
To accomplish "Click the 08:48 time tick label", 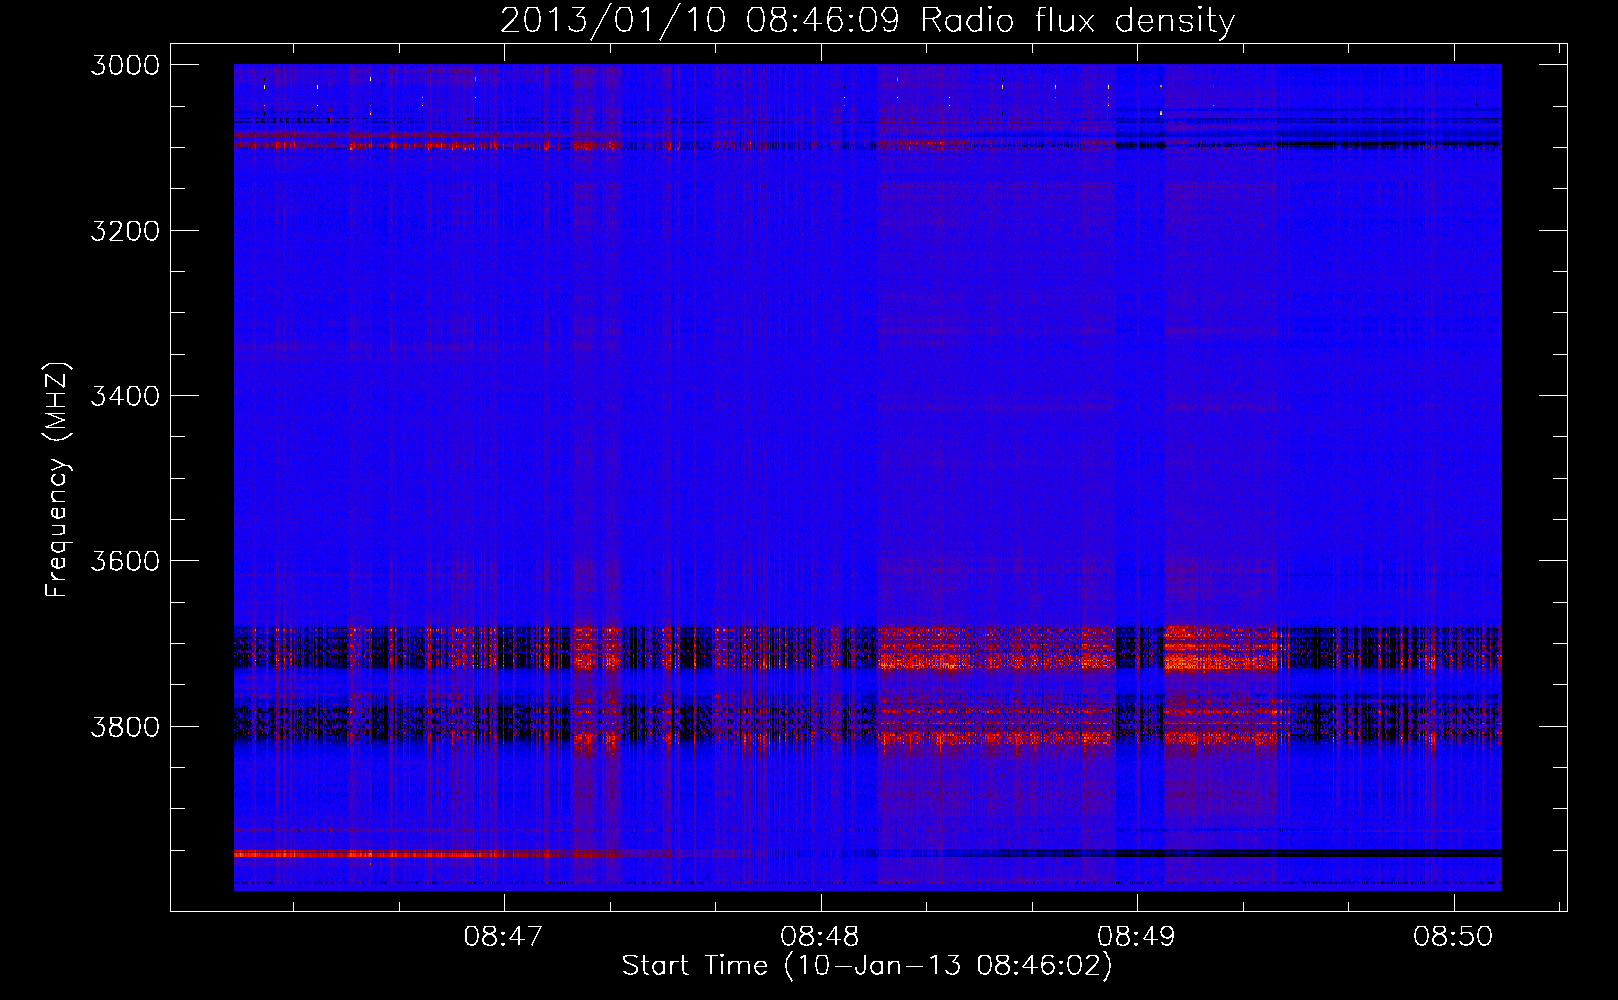I will [x=820, y=937].
